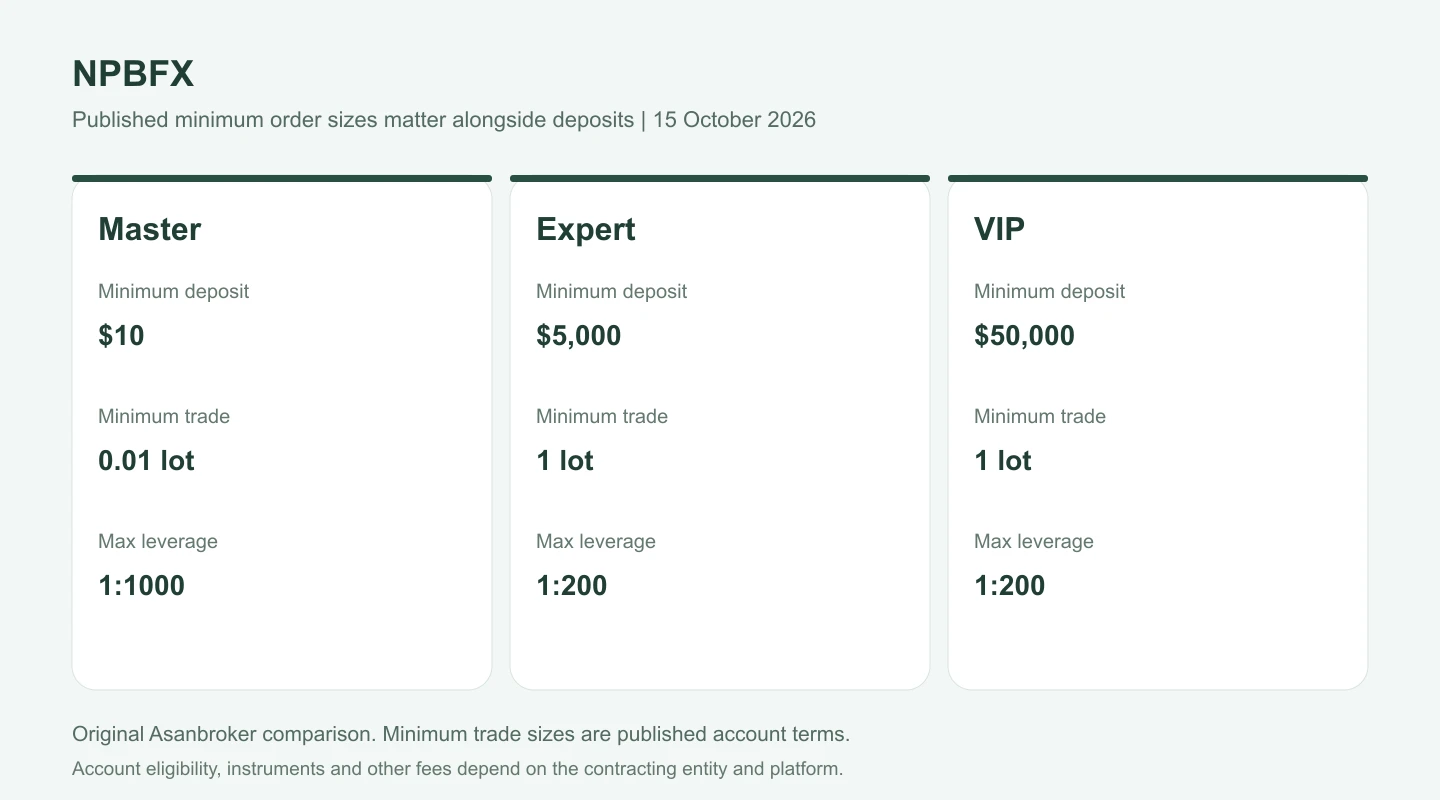1440x800 pixels.
Task: Select the Expert account card heading
Action: point(585,229)
